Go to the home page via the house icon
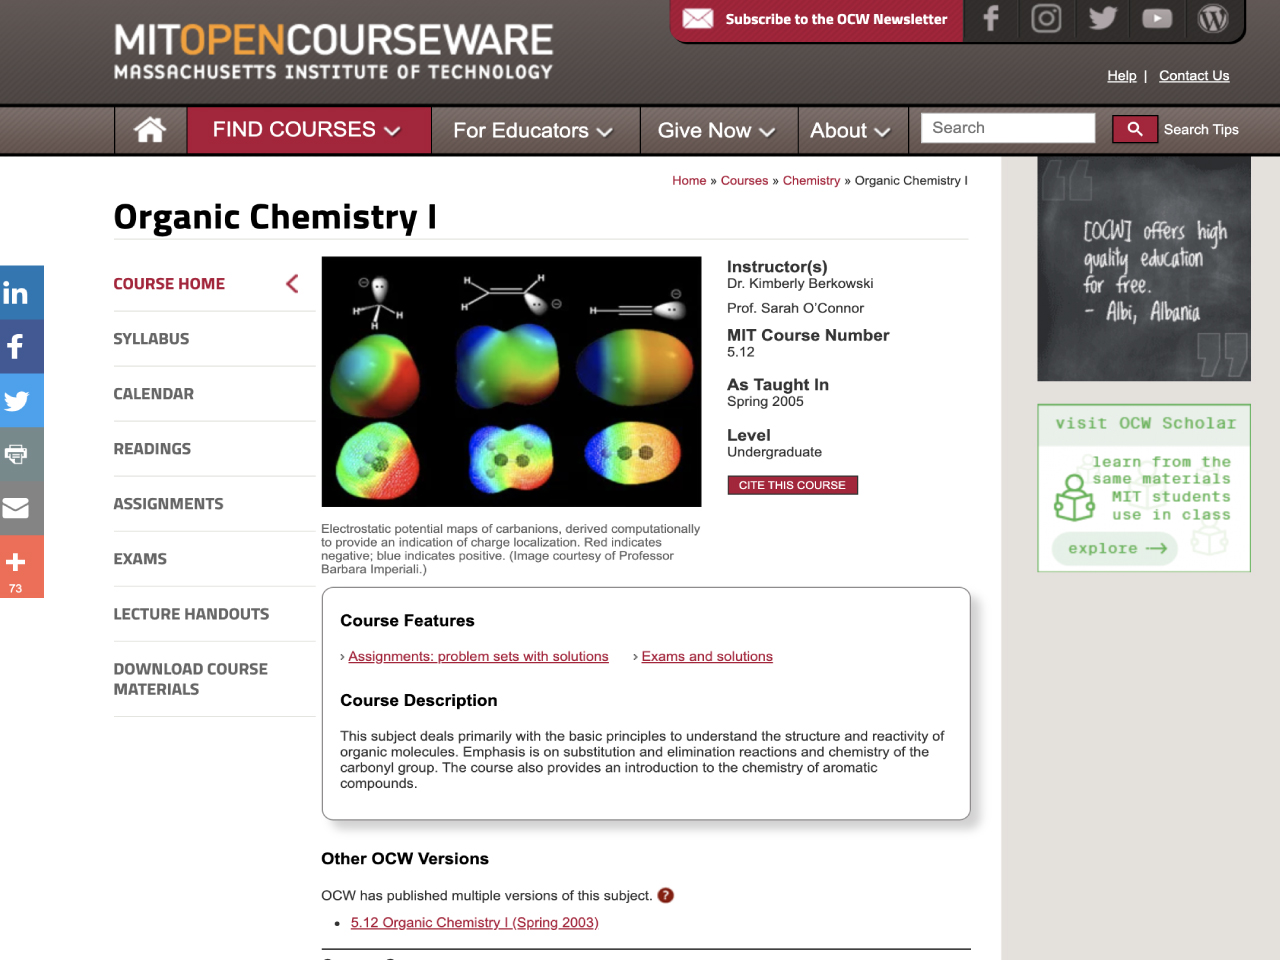This screenshot has height=960, width=1280. click(x=150, y=130)
